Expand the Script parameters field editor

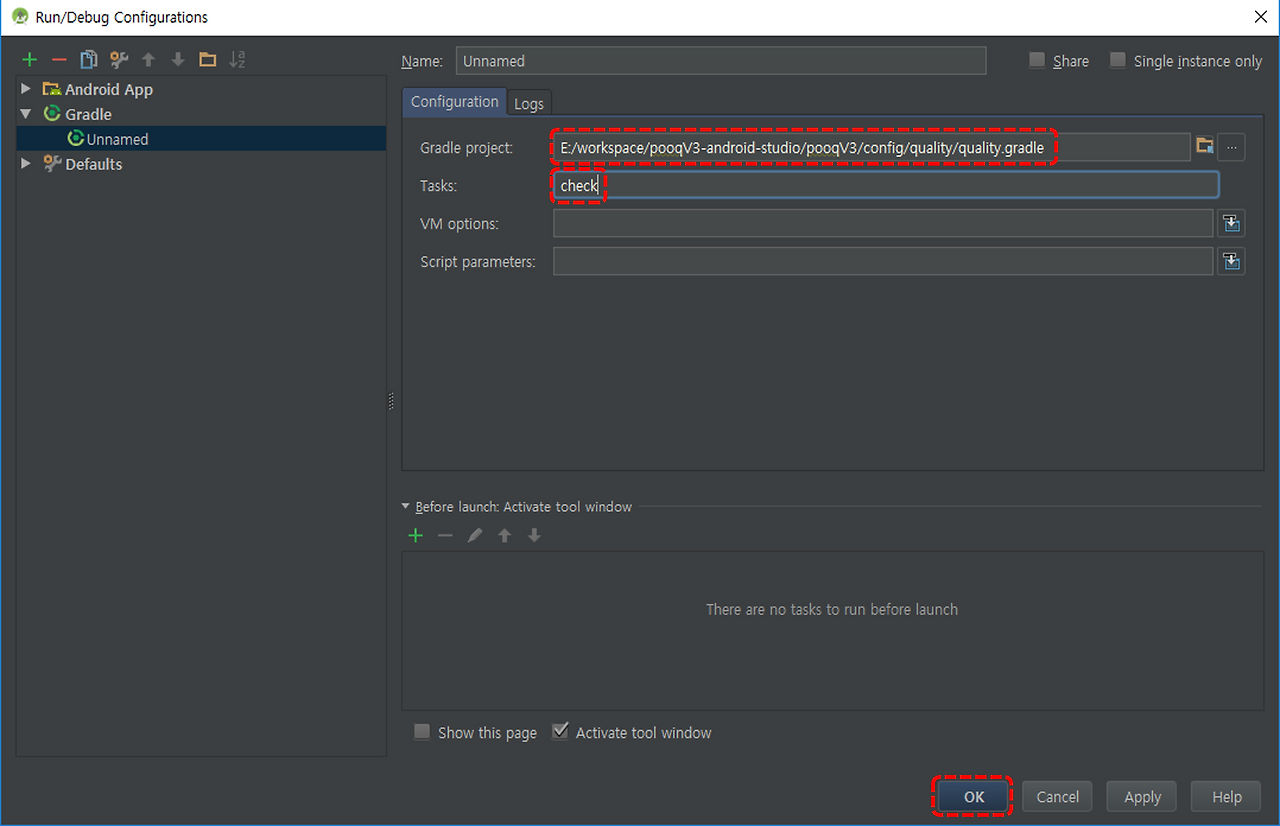[x=1231, y=261]
